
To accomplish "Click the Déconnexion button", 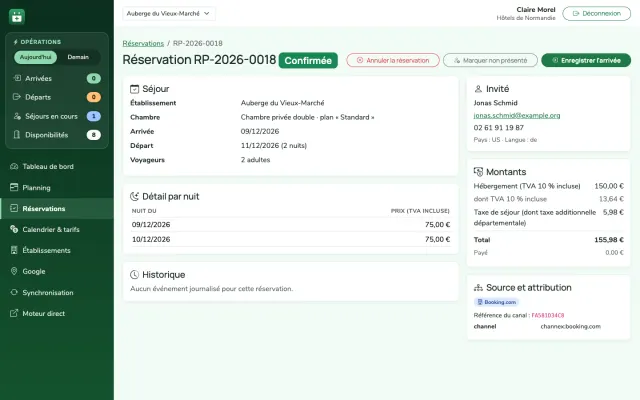I will point(596,13).
